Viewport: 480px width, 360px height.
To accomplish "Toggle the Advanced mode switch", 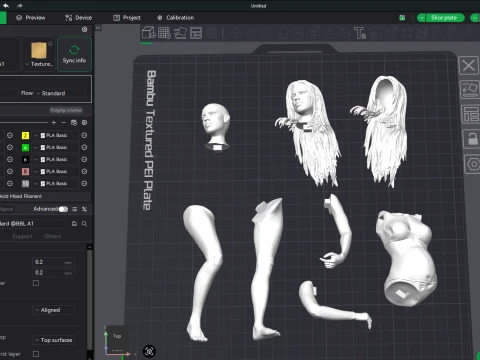I will [63, 209].
